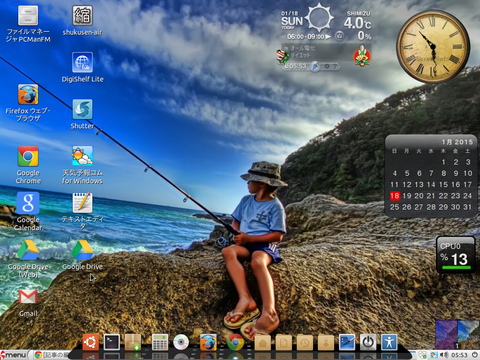Select date 31 in the calendar widget
Viewport: 480px width, 360px height.
[467, 207]
